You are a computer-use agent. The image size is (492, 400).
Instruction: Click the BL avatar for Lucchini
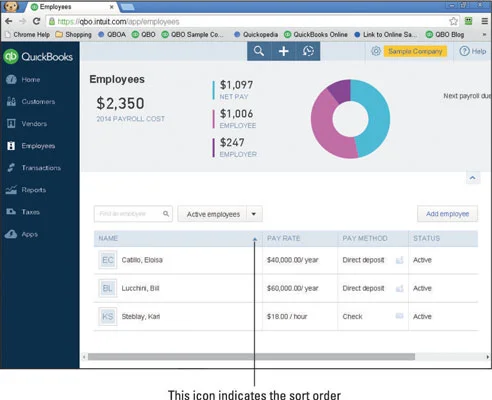(108, 288)
